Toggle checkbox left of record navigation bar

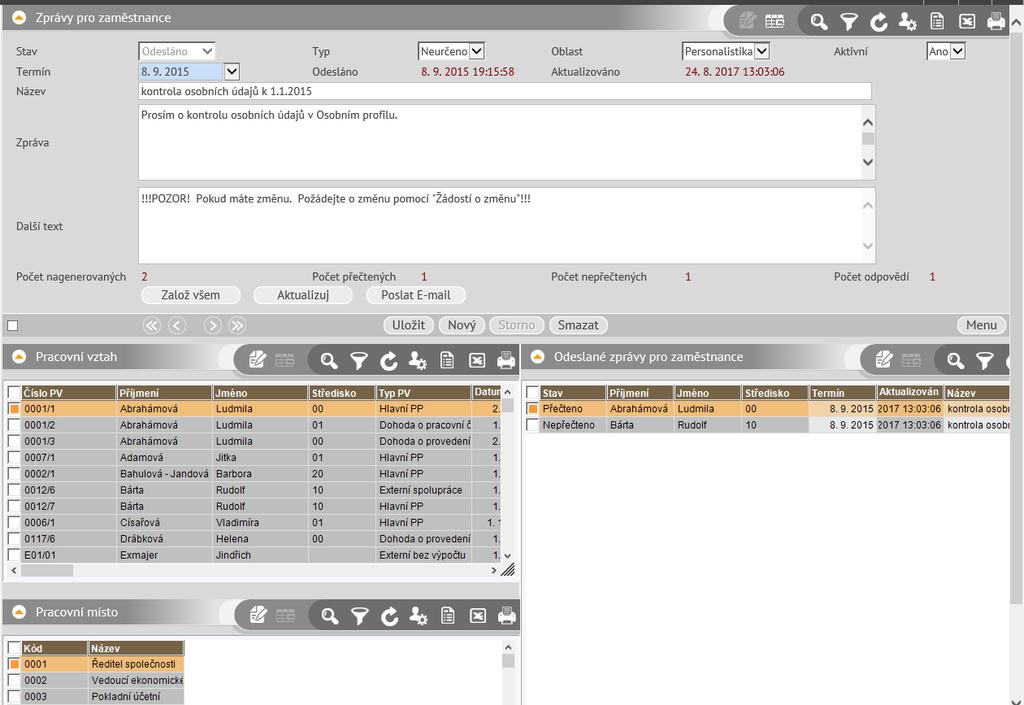click(12, 325)
